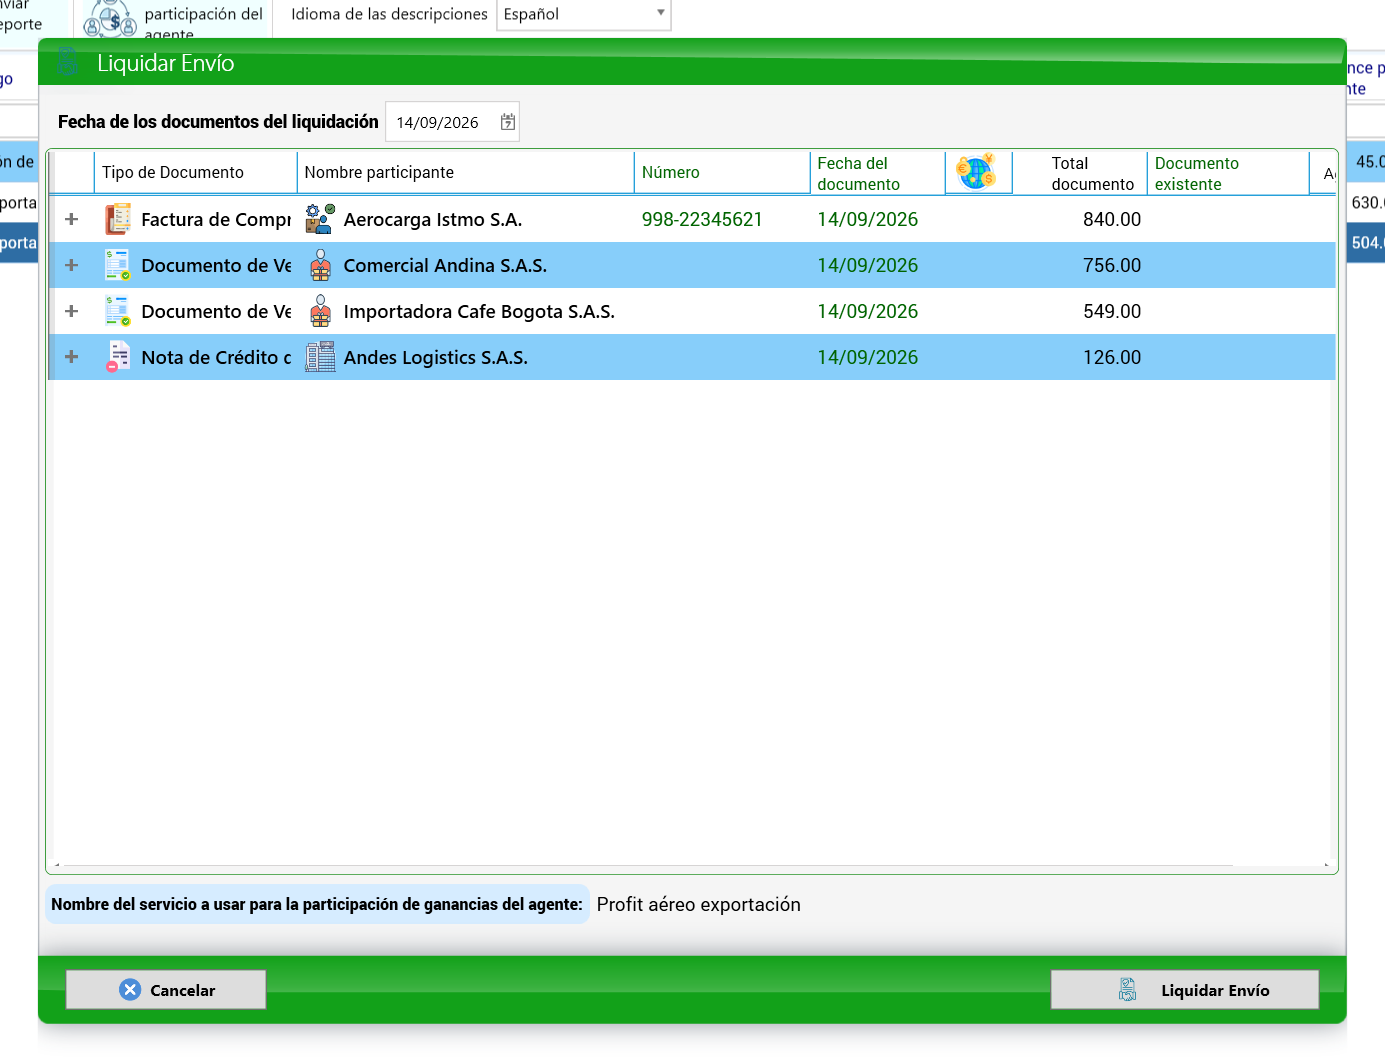The width and height of the screenshot is (1385, 1061).
Task: Open the calendar picker for liquidation date
Action: tap(508, 122)
